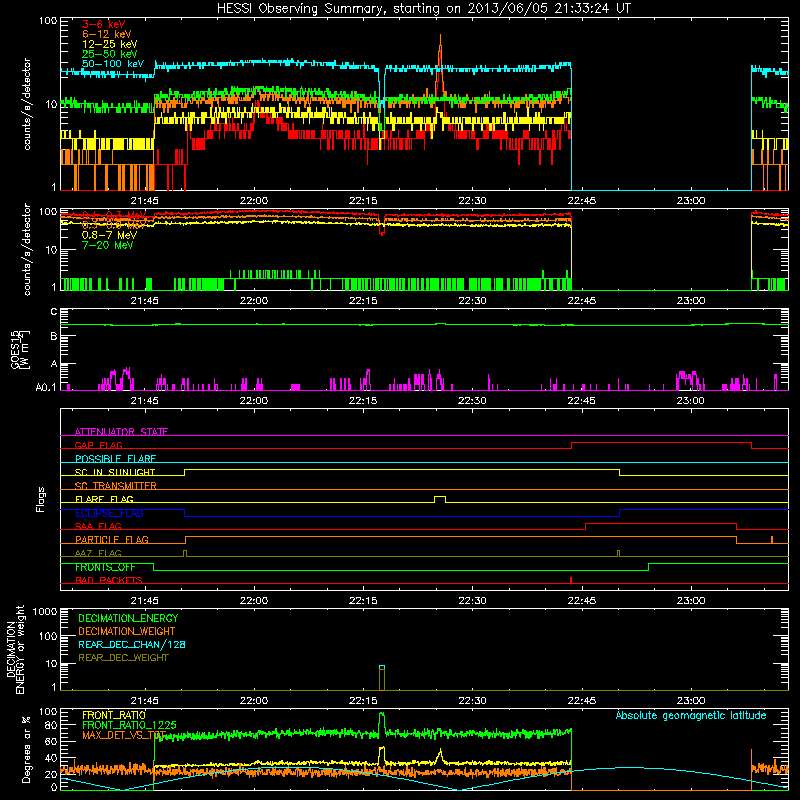Click the DECIMATION ENERGY or weight axis label
The height and width of the screenshot is (800, 800).
[x=15, y=649]
